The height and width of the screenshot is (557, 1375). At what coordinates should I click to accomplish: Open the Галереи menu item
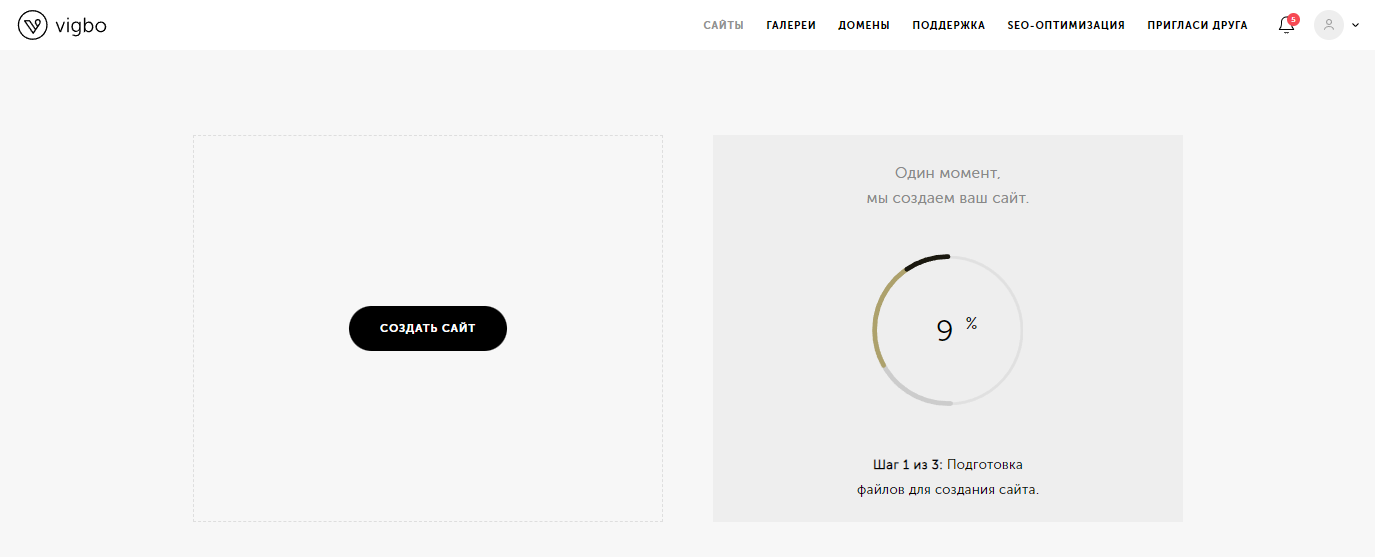[791, 26]
